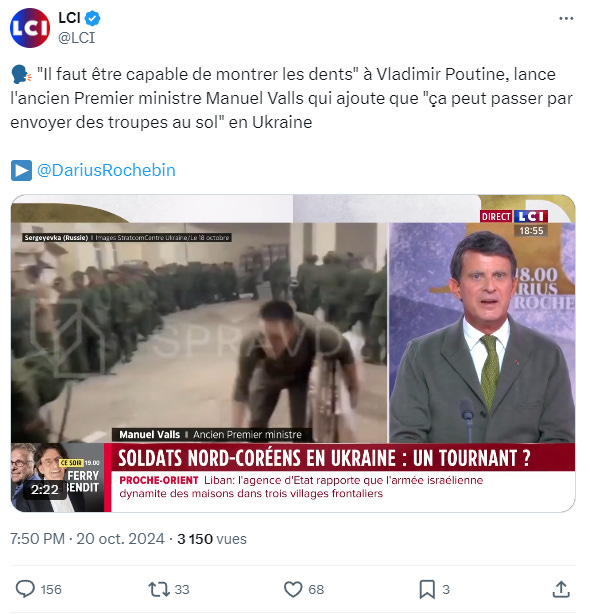This screenshot has width=590, height=614.
Task: Click the blue verified badge next to LCI
Action: click(x=93, y=18)
